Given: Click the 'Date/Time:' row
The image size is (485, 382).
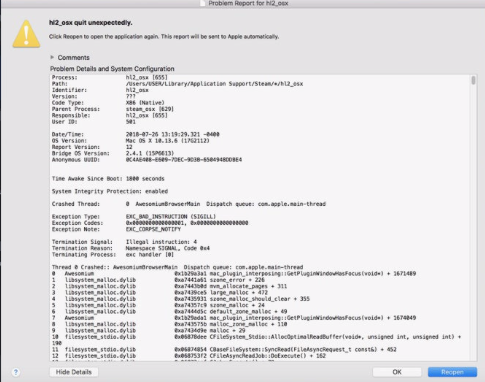Looking at the screenshot, I should point(136,134).
